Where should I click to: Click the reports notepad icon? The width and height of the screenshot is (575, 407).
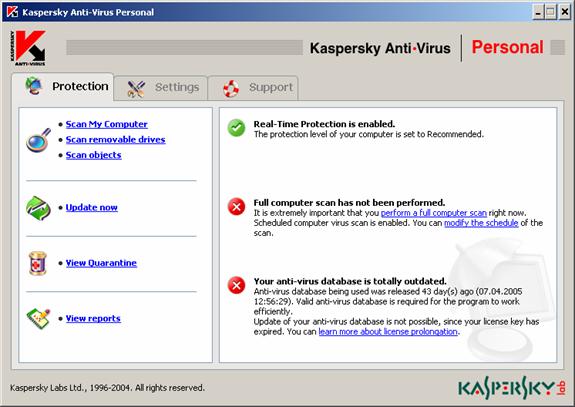(x=38, y=318)
